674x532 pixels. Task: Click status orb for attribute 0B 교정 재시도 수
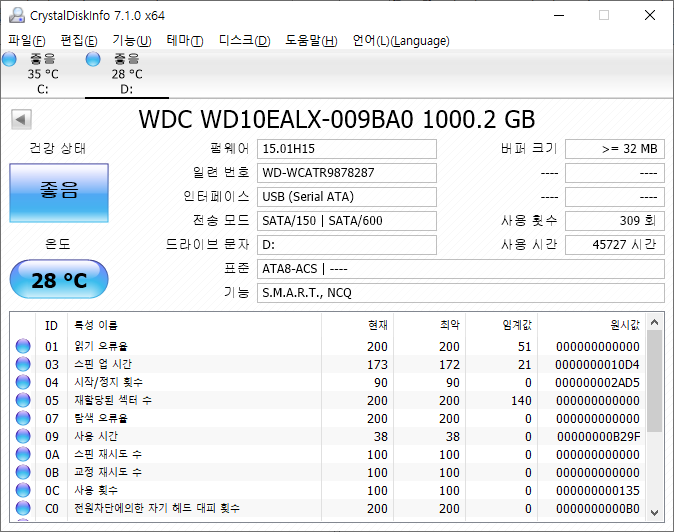(23, 472)
